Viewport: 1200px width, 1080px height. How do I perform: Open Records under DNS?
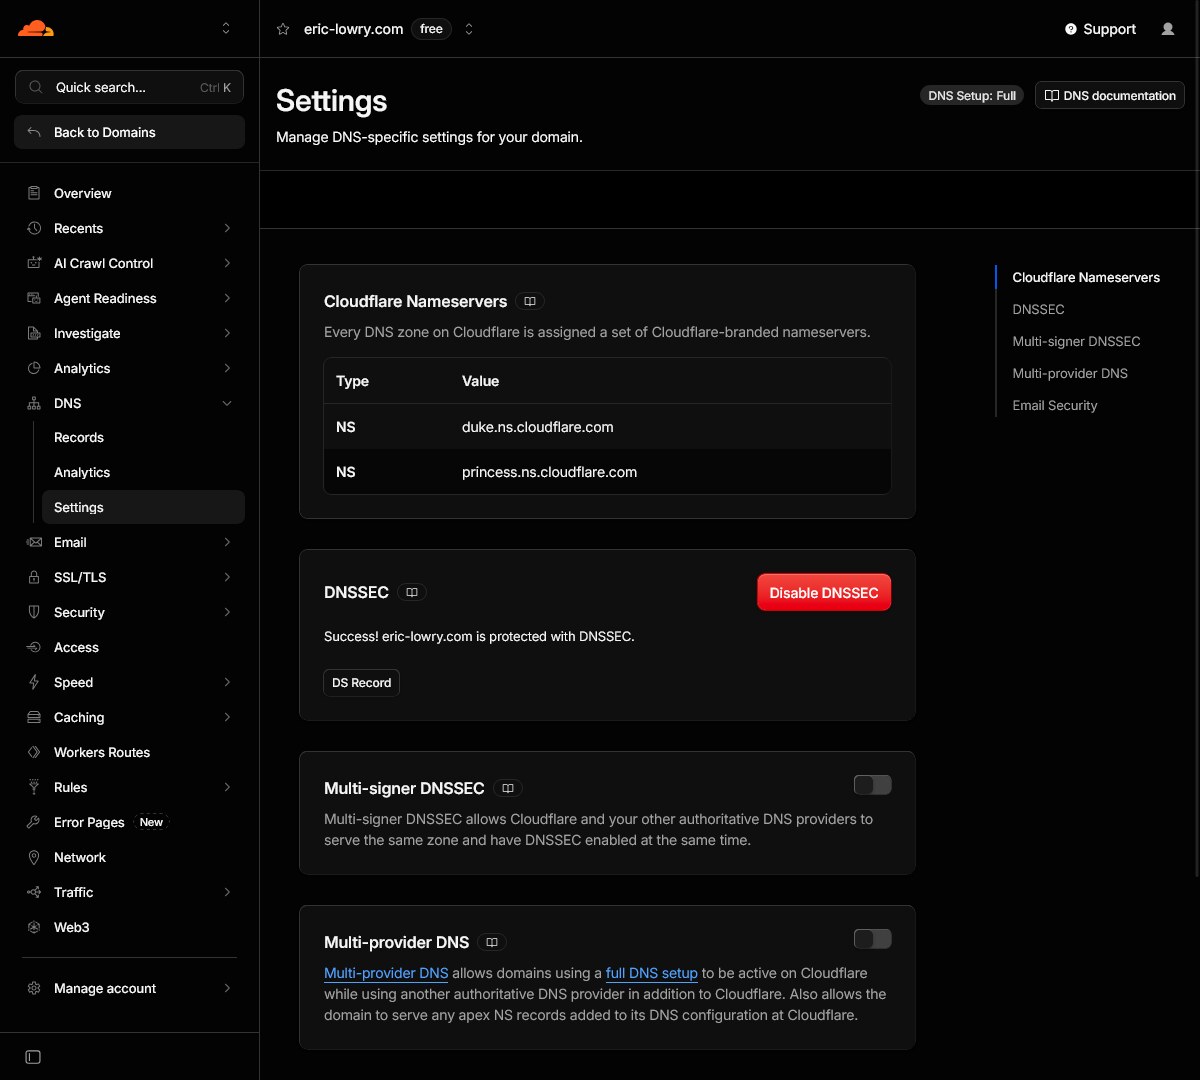pyautogui.click(x=143, y=437)
